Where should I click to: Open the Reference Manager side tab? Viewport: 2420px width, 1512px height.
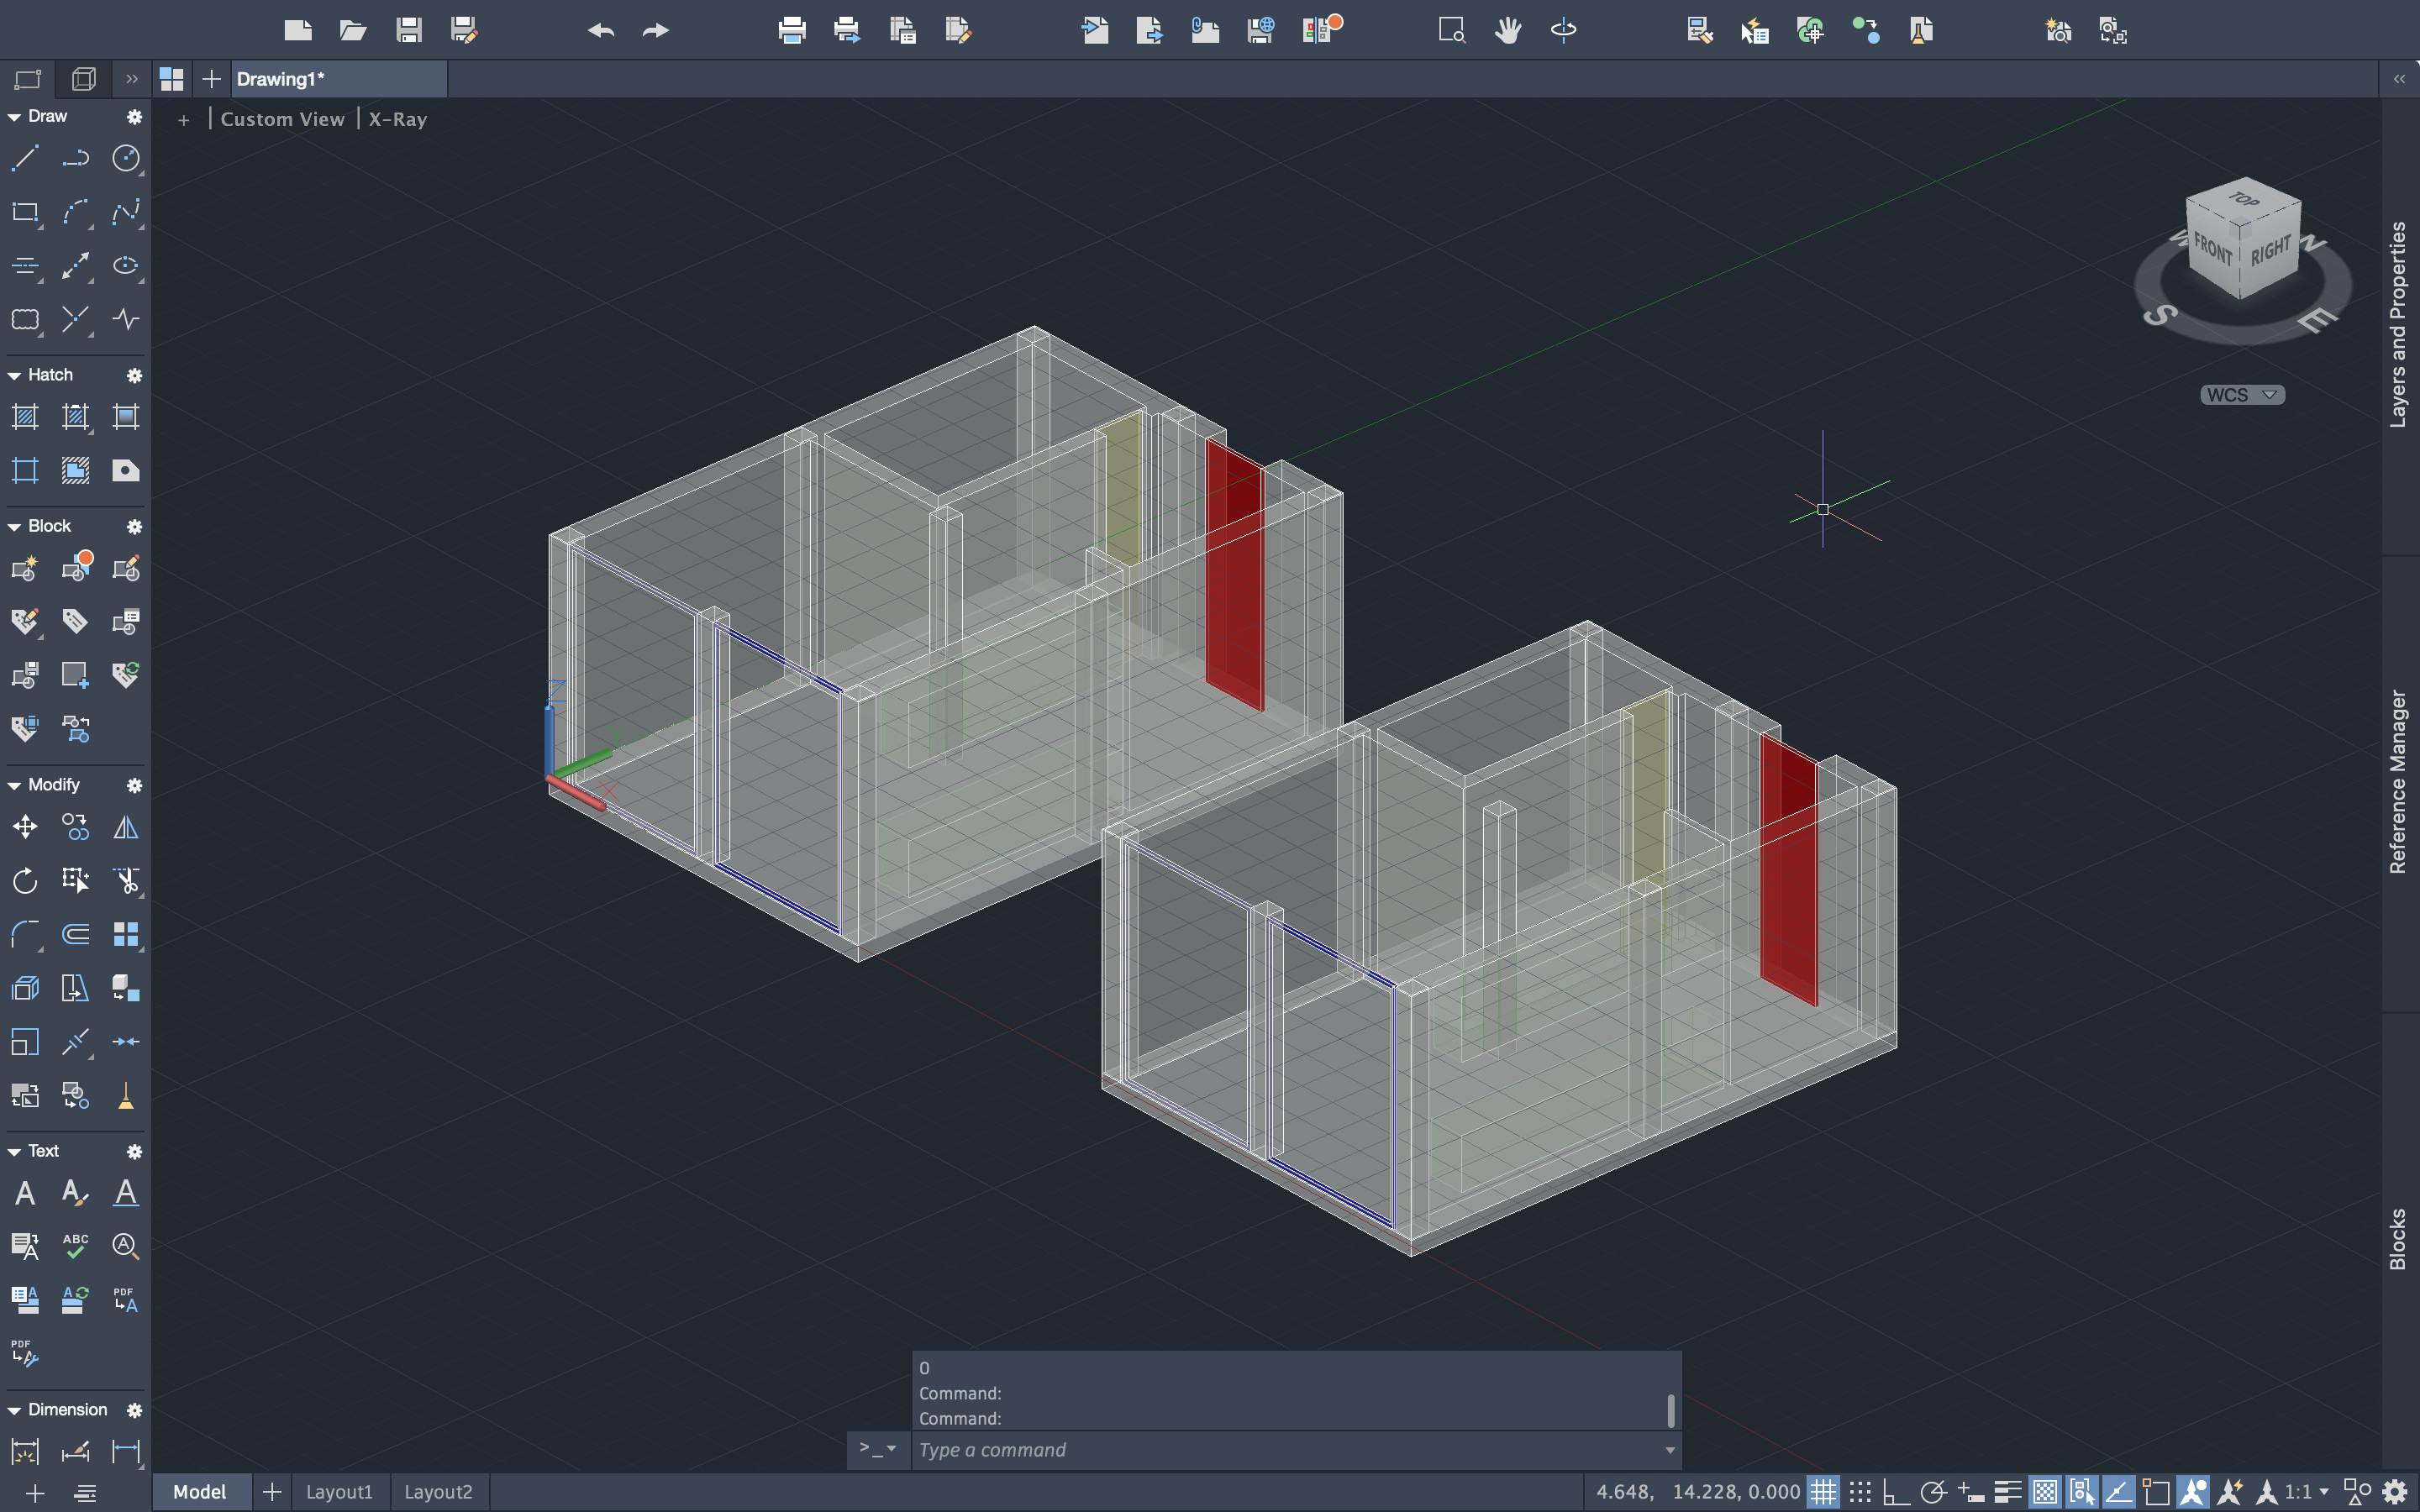point(2398,781)
